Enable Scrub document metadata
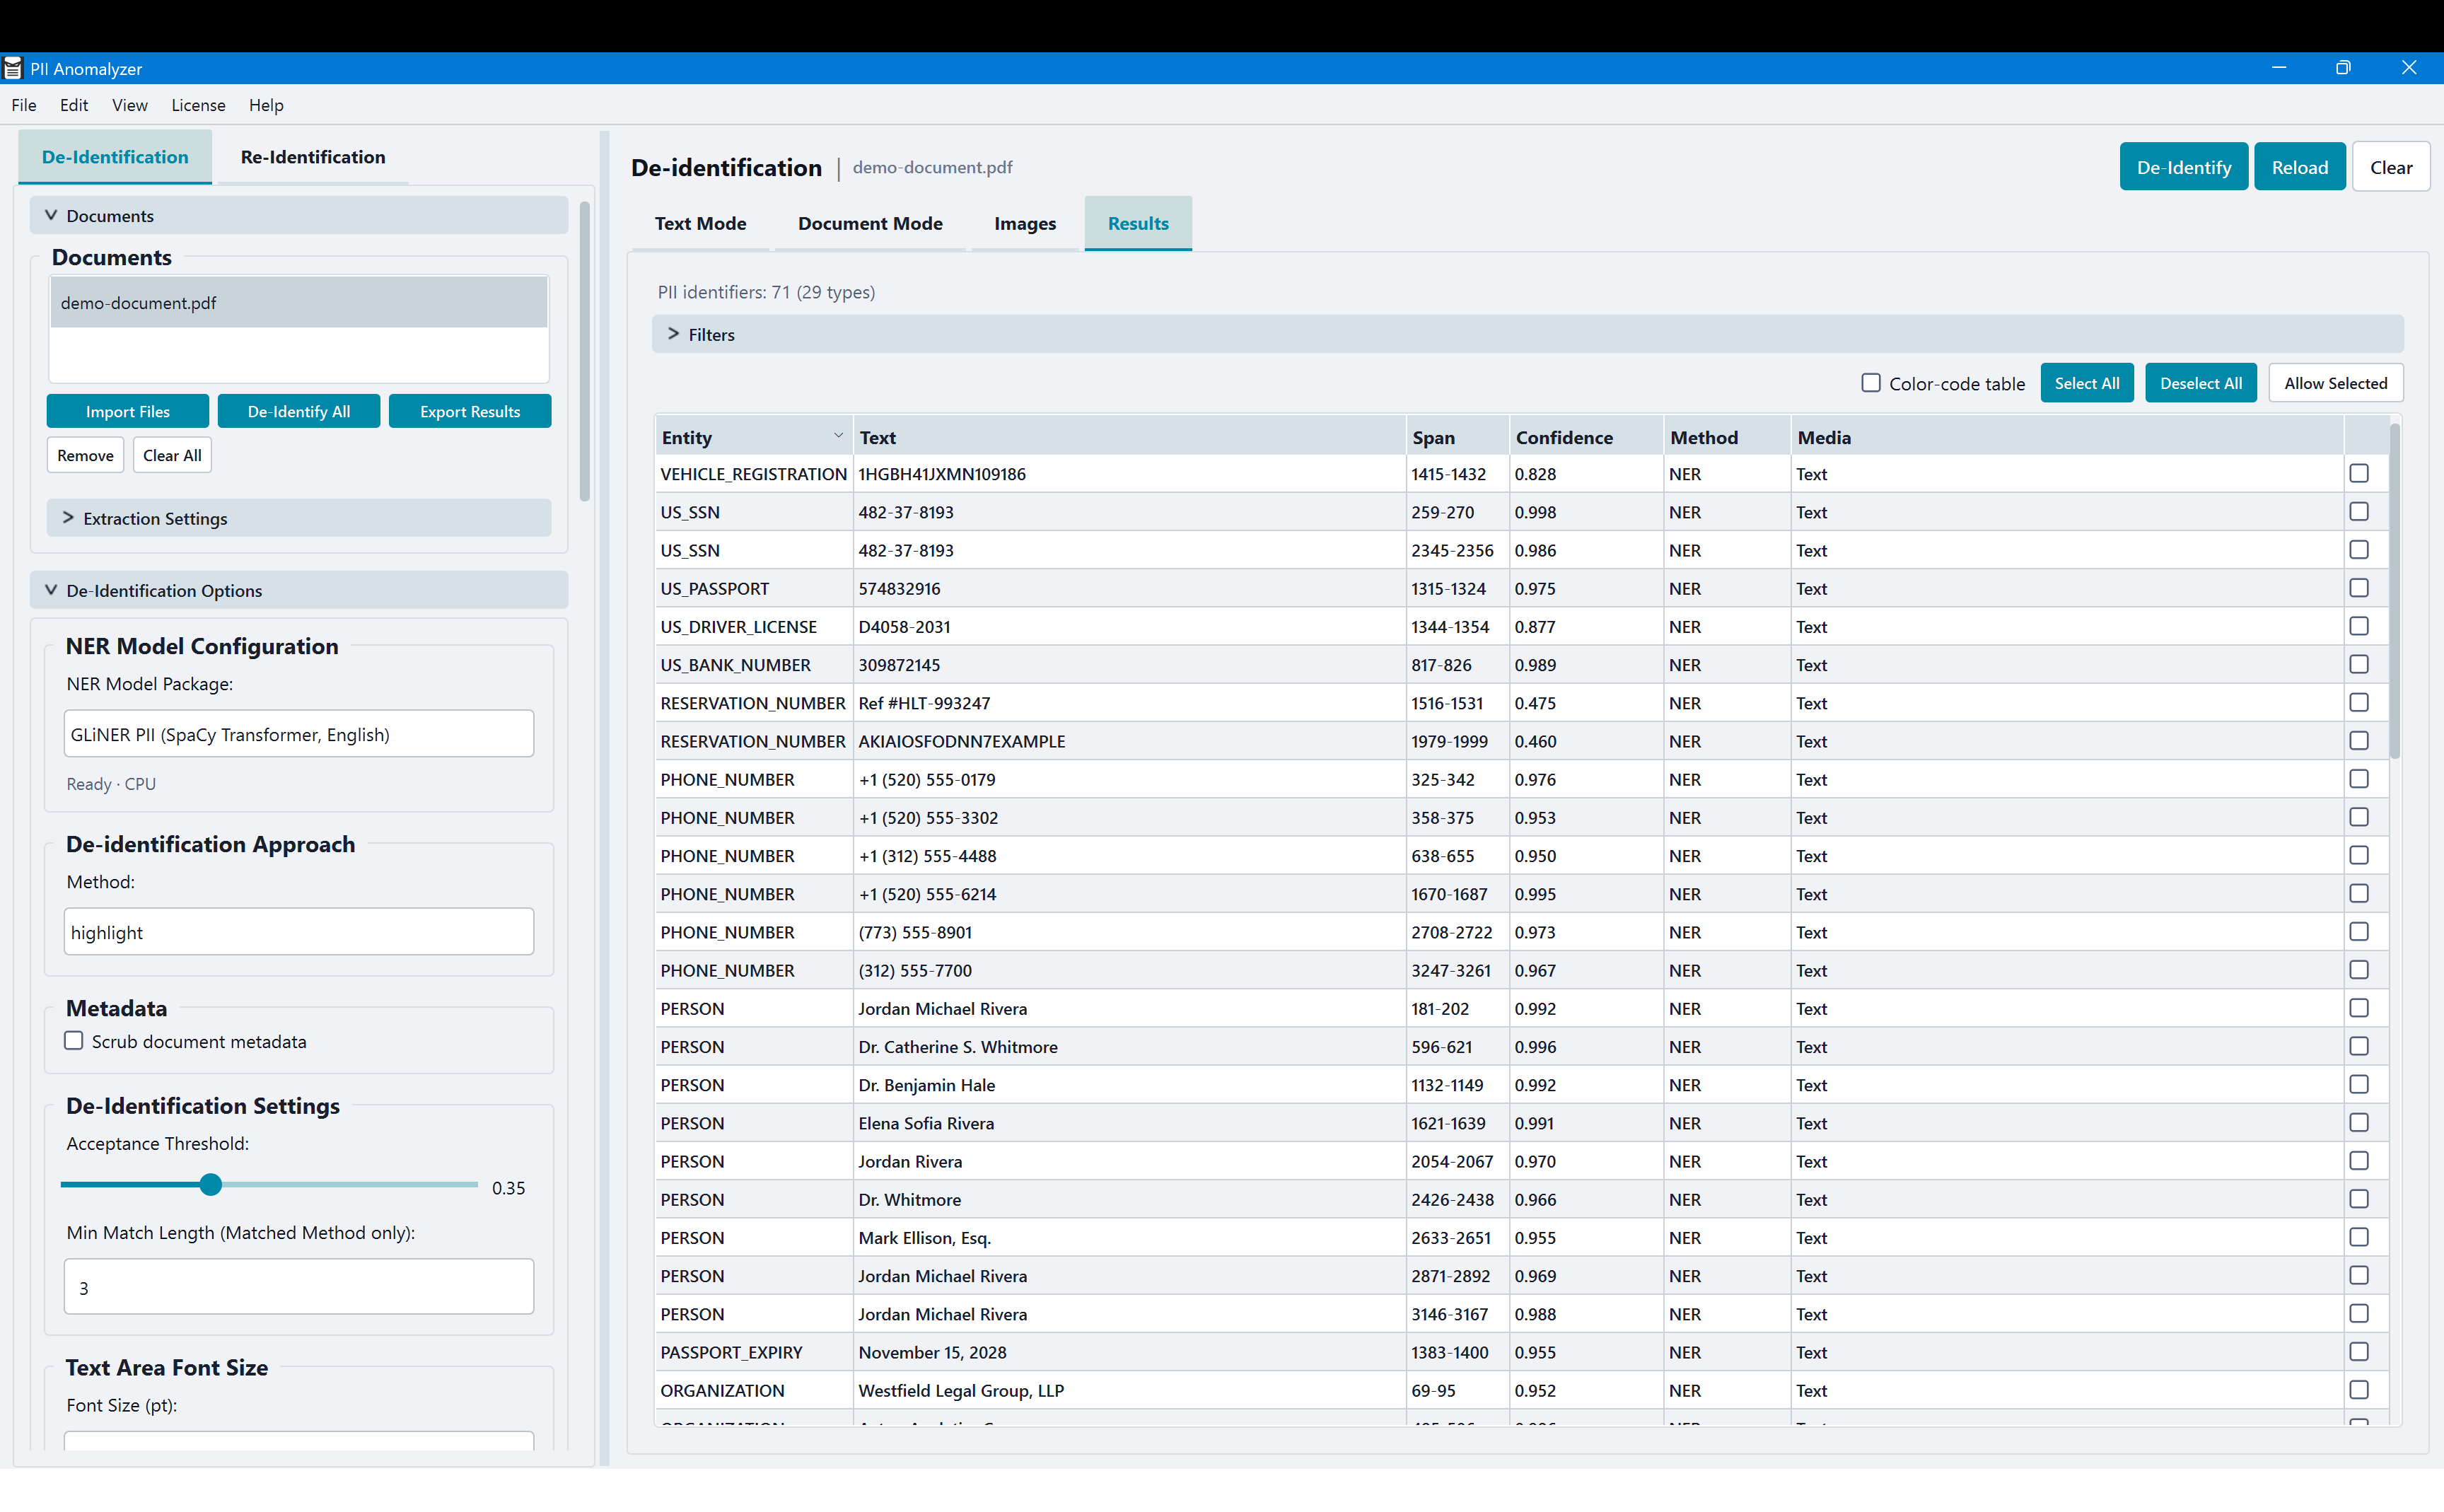This screenshot has width=2444, height=1512. (74, 1040)
